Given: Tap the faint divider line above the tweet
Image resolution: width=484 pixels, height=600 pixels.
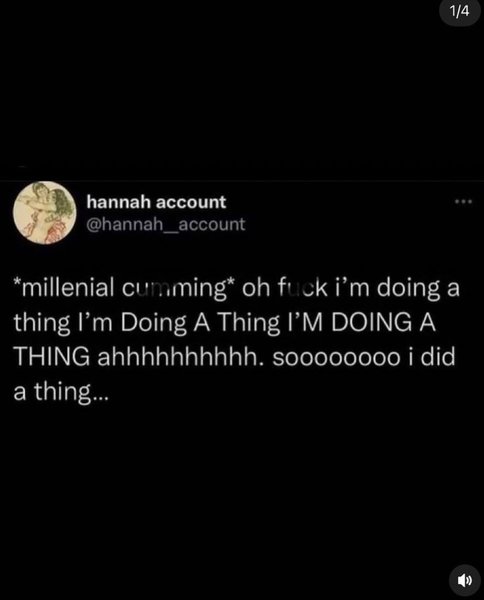Looking at the screenshot, I should (242, 179).
